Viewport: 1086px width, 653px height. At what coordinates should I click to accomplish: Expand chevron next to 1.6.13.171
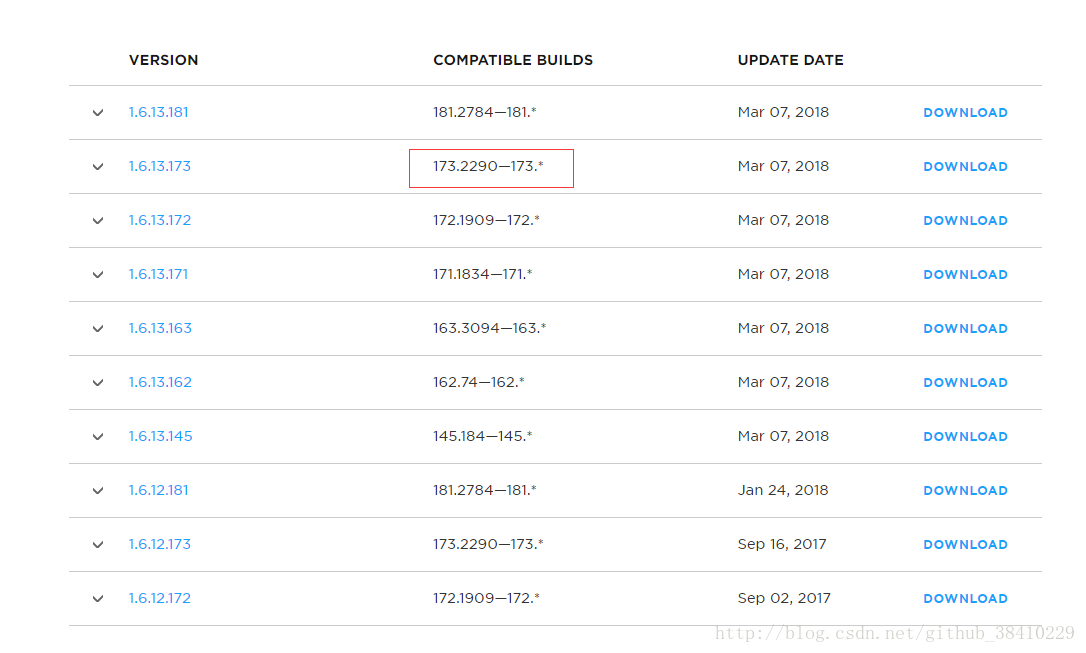98,275
